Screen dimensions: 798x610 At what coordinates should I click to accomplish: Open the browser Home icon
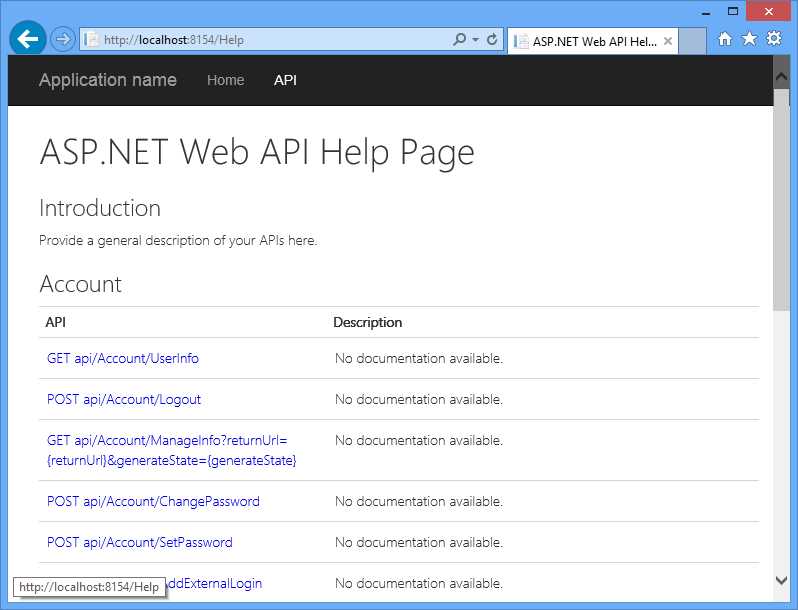pyautogui.click(x=725, y=39)
